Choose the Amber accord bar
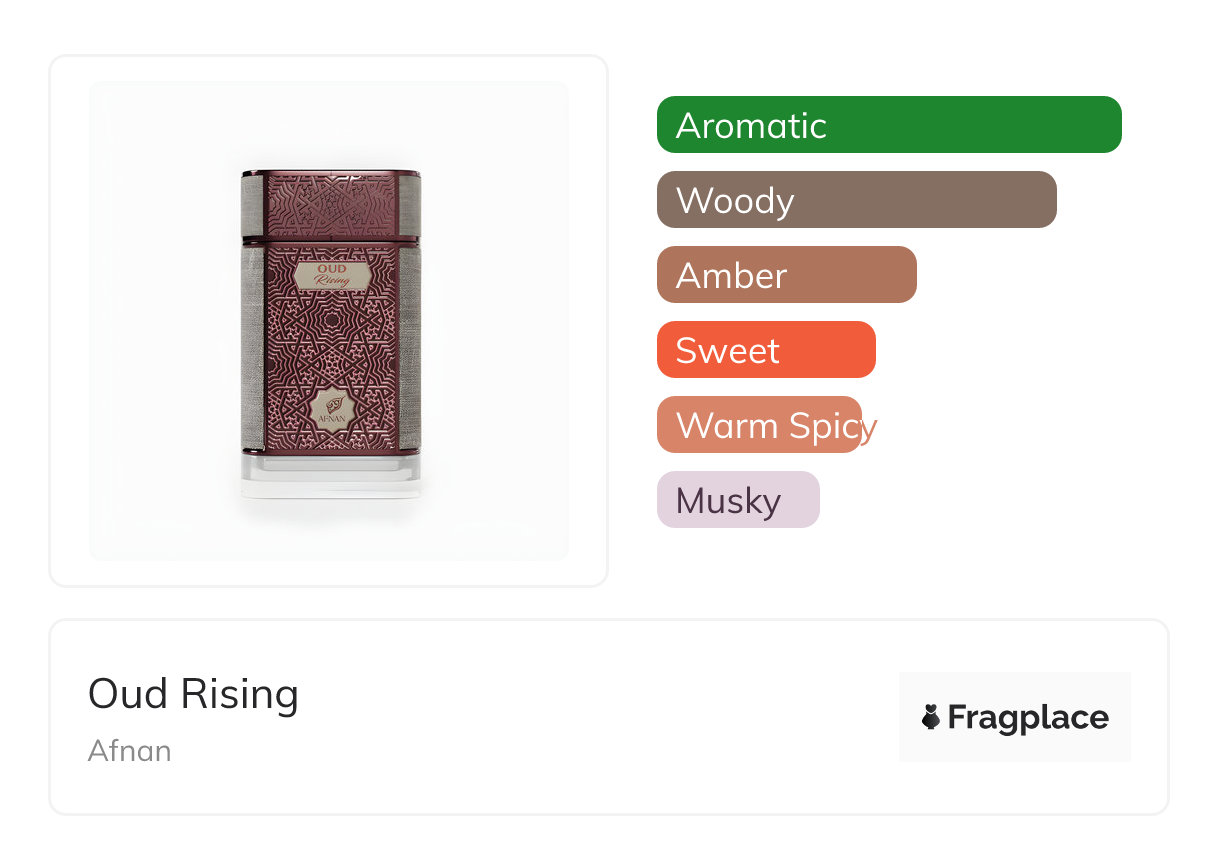 (x=786, y=275)
